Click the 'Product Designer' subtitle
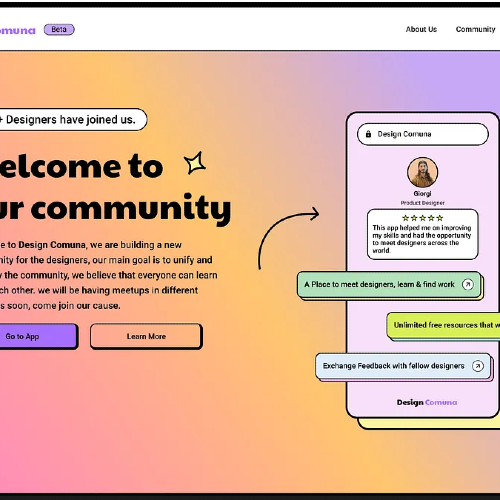This screenshot has width=500, height=500. [x=422, y=203]
